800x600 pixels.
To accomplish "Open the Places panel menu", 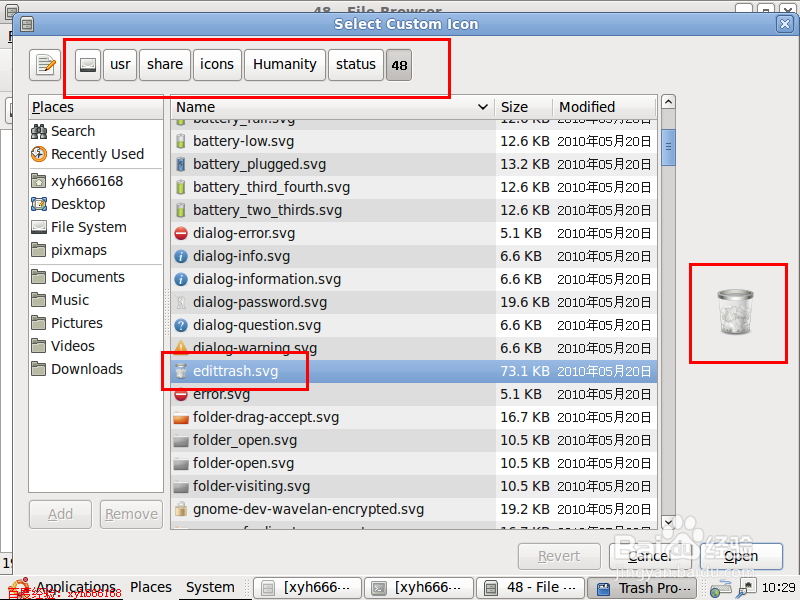I will (x=151, y=587).
